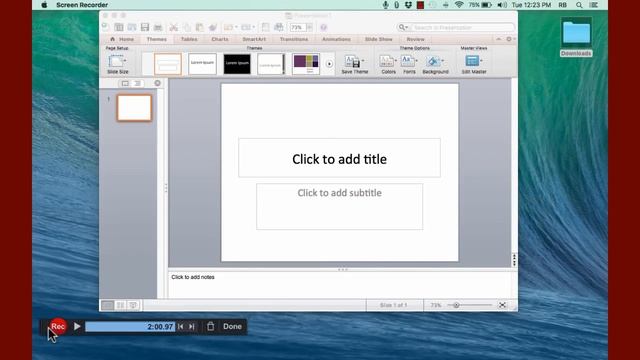
Task: Open theme Colors dropdown
Action: coord(388,64)
